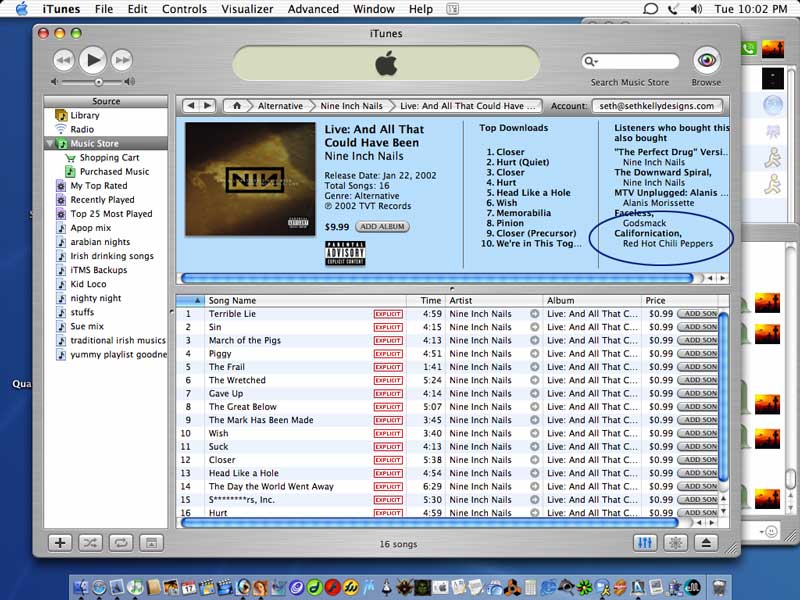This screenshot has width=800, height=600.
Task: Click the menu bar phone icon
Action: click(673, 9)
